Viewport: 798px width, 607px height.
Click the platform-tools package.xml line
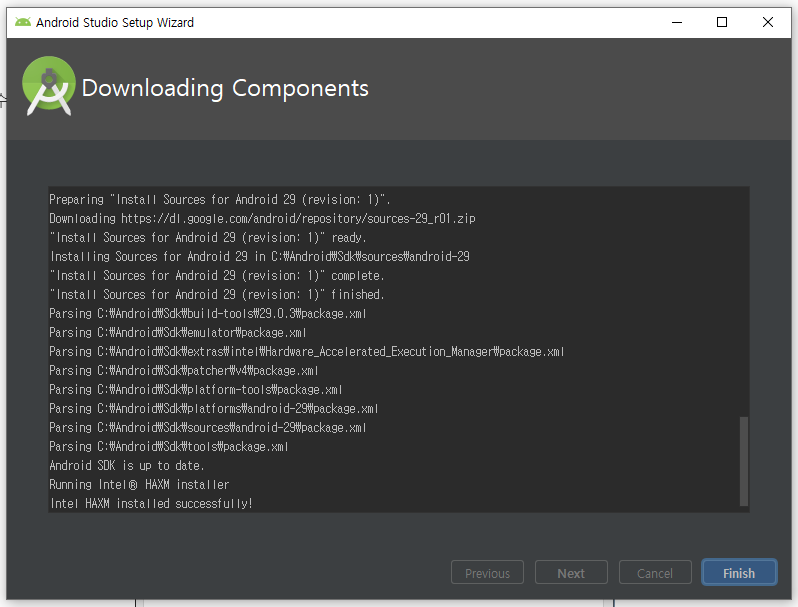(x=196, y=389)
